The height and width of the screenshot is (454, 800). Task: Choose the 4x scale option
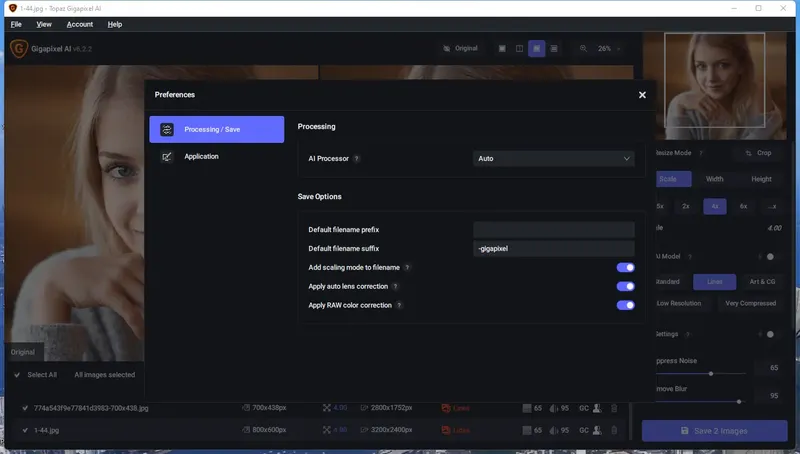[x=715, y=206]
